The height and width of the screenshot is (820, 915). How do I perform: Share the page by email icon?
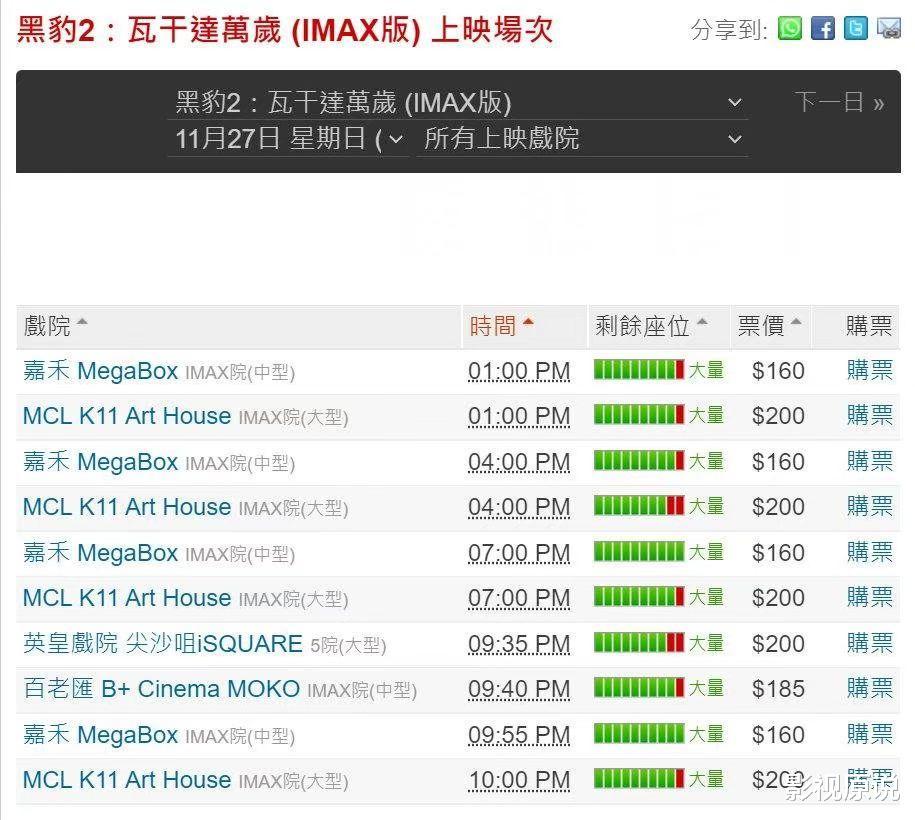click(x=889, y=28)
